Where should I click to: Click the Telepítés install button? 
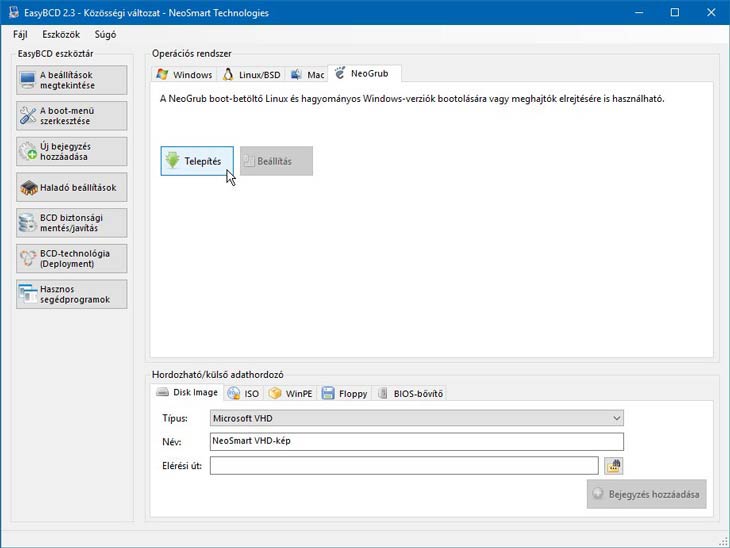[x=197, y=161]
